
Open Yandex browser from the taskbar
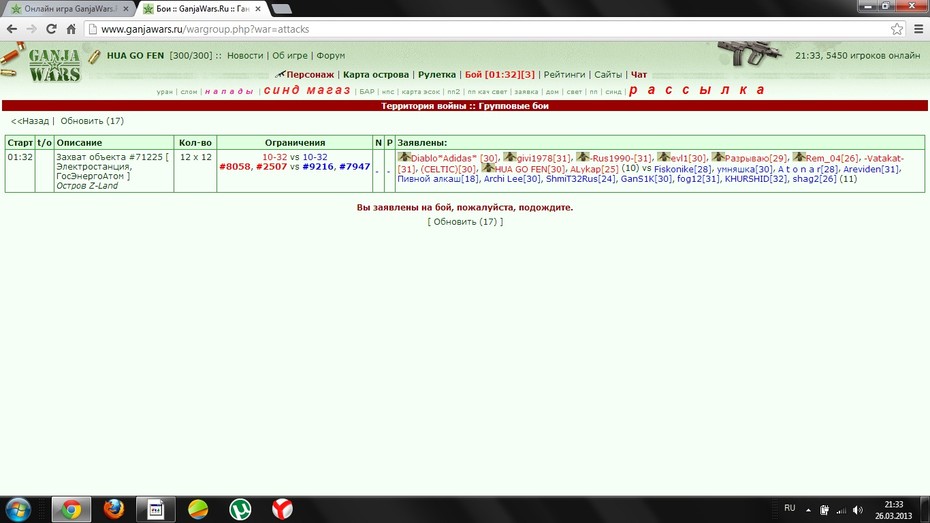coord(282,509)
